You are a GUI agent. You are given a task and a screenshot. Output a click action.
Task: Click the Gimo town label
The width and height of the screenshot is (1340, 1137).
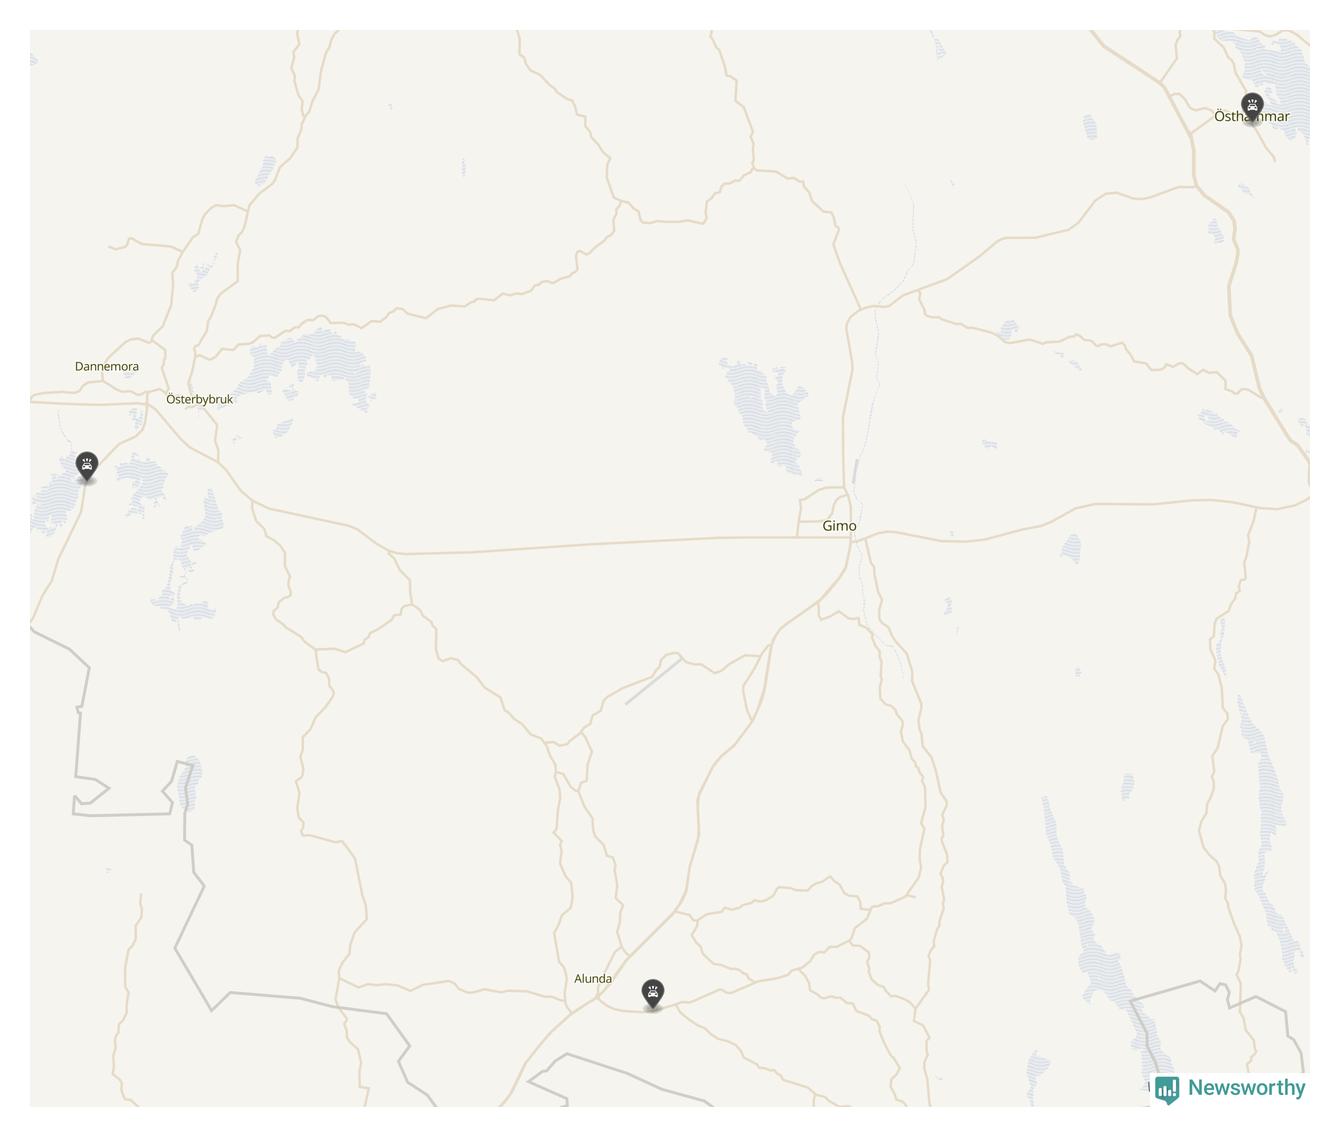pos(839,526)
